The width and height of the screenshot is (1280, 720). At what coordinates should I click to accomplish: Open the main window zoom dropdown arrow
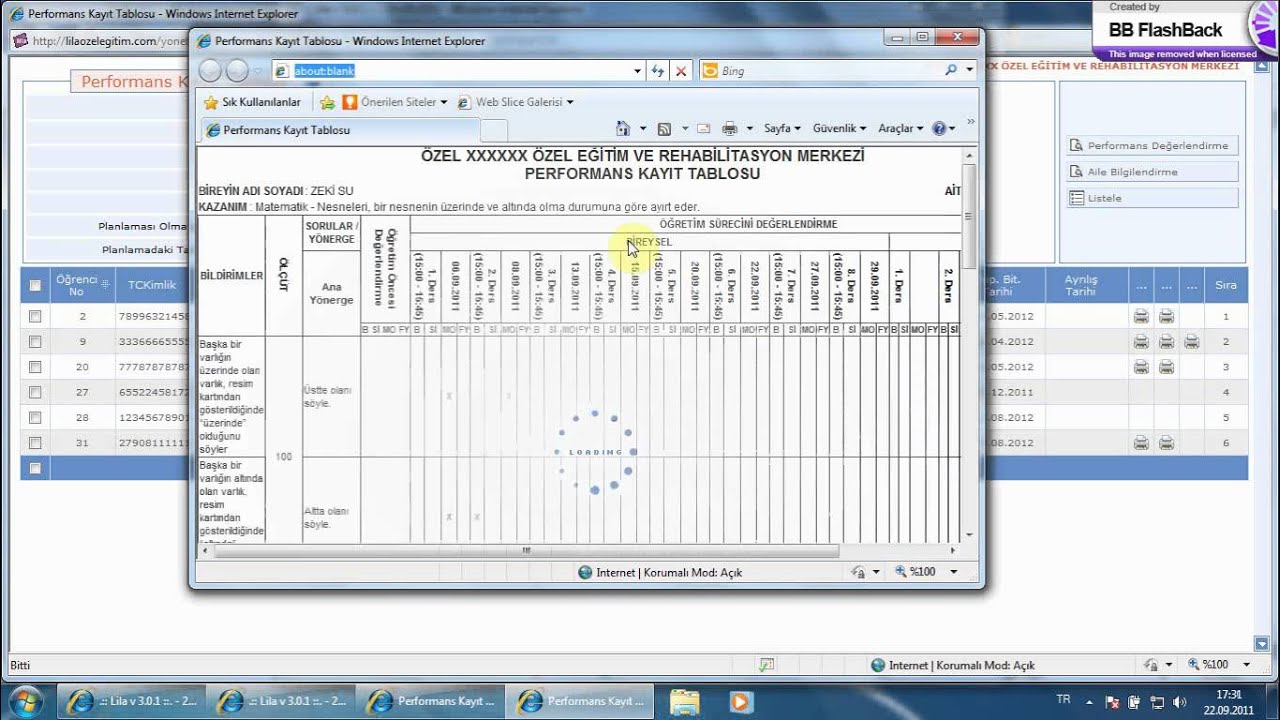tap(1246, 664)
